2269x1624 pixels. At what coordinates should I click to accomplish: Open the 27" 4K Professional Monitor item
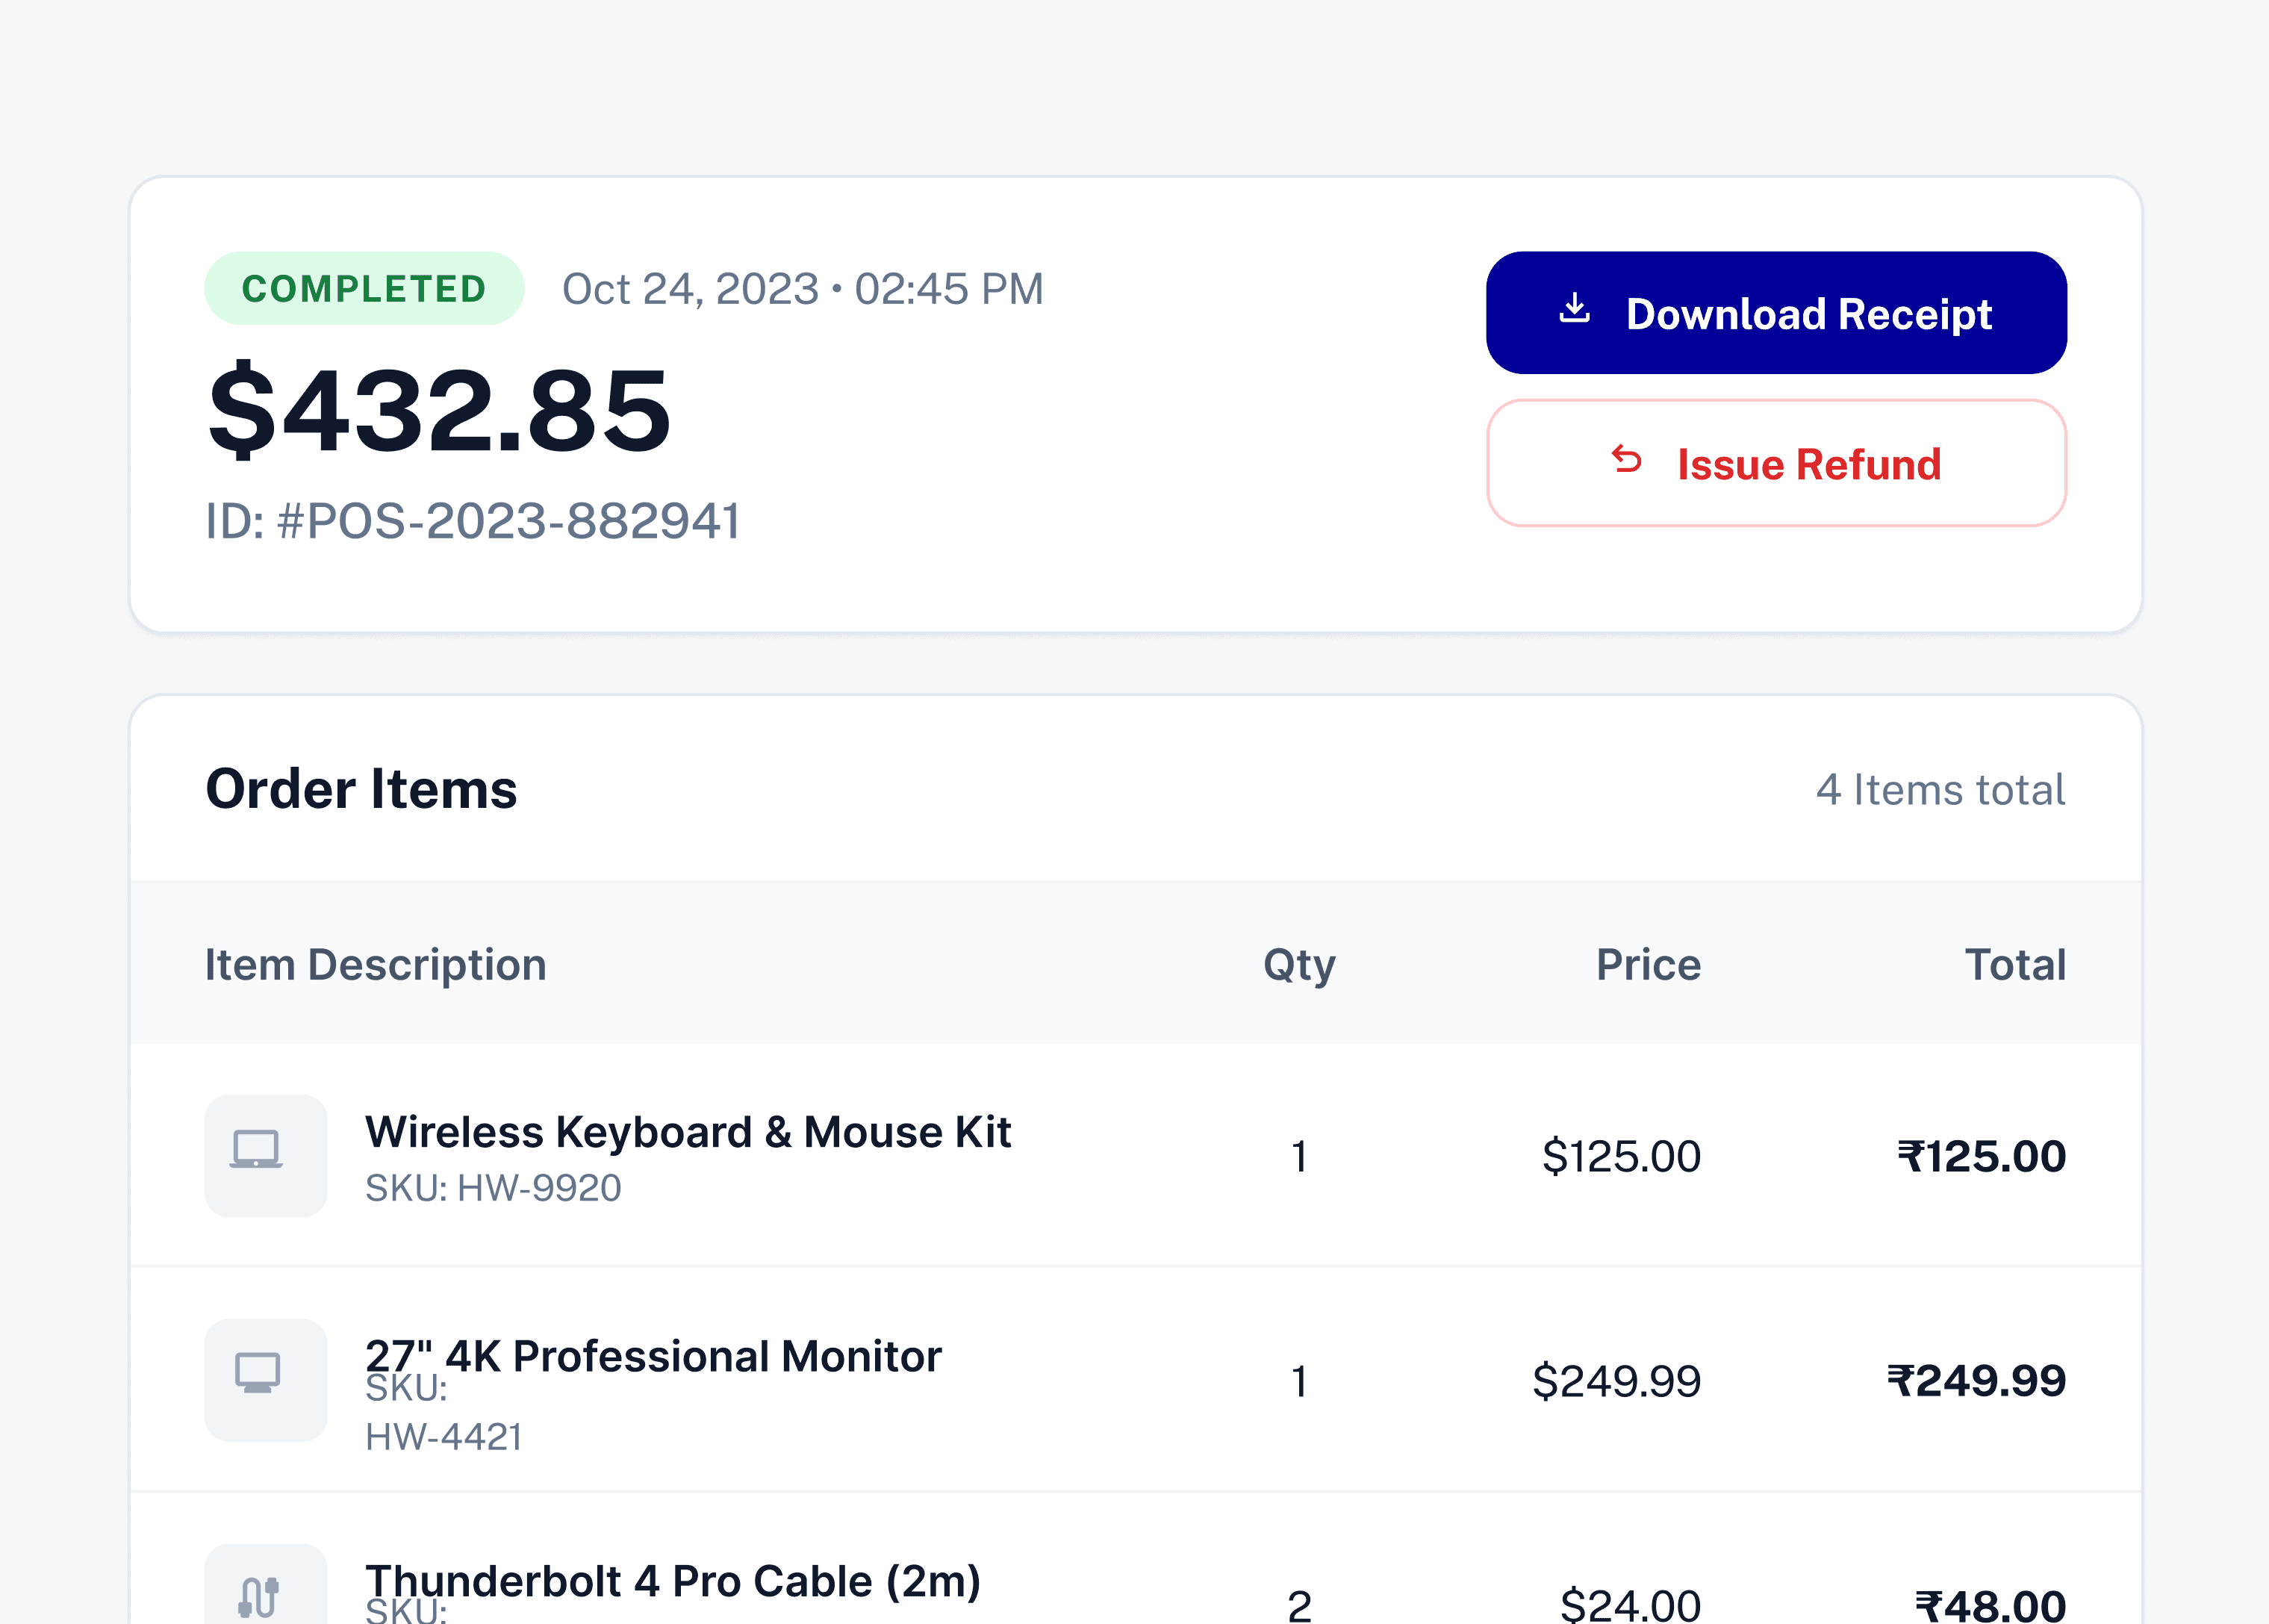click(653, 1356)
